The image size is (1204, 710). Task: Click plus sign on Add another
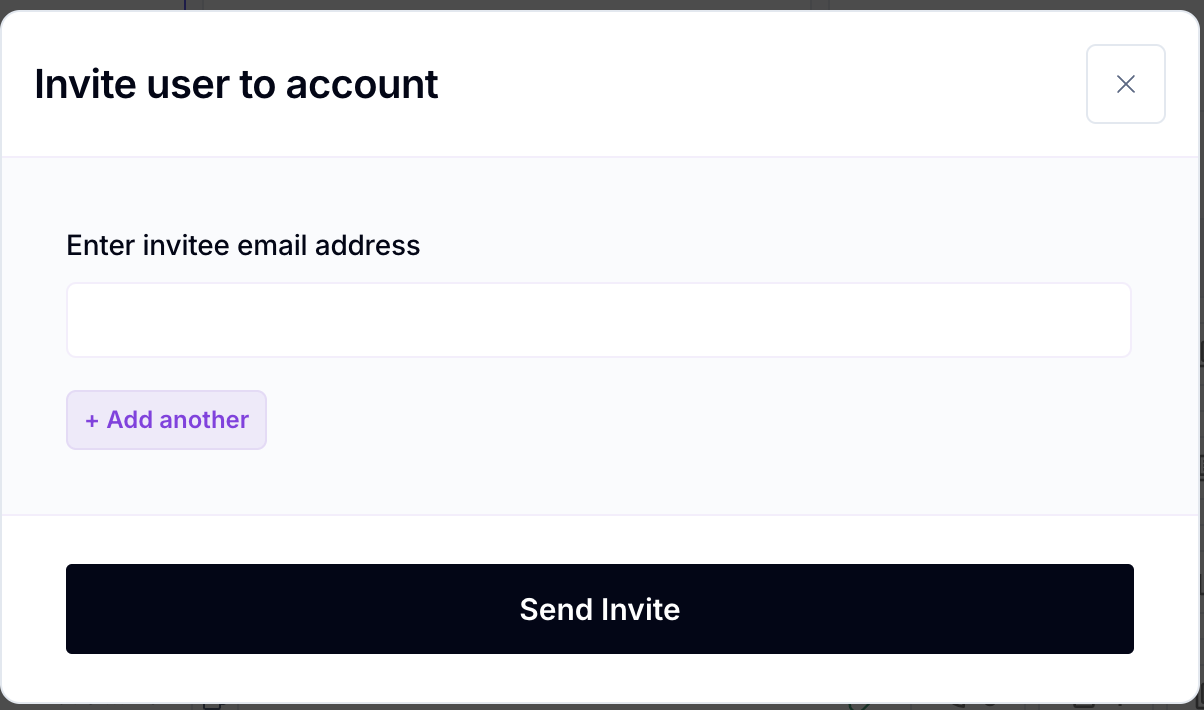pyautogui.click(x=92, y=420)
